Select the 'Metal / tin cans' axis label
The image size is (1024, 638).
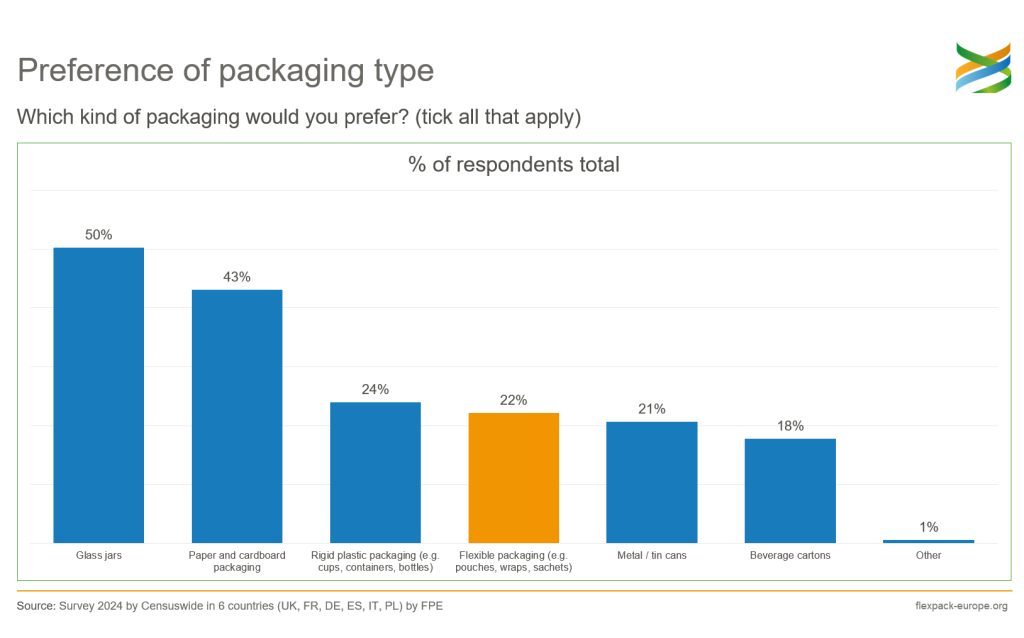pos(652,555)
